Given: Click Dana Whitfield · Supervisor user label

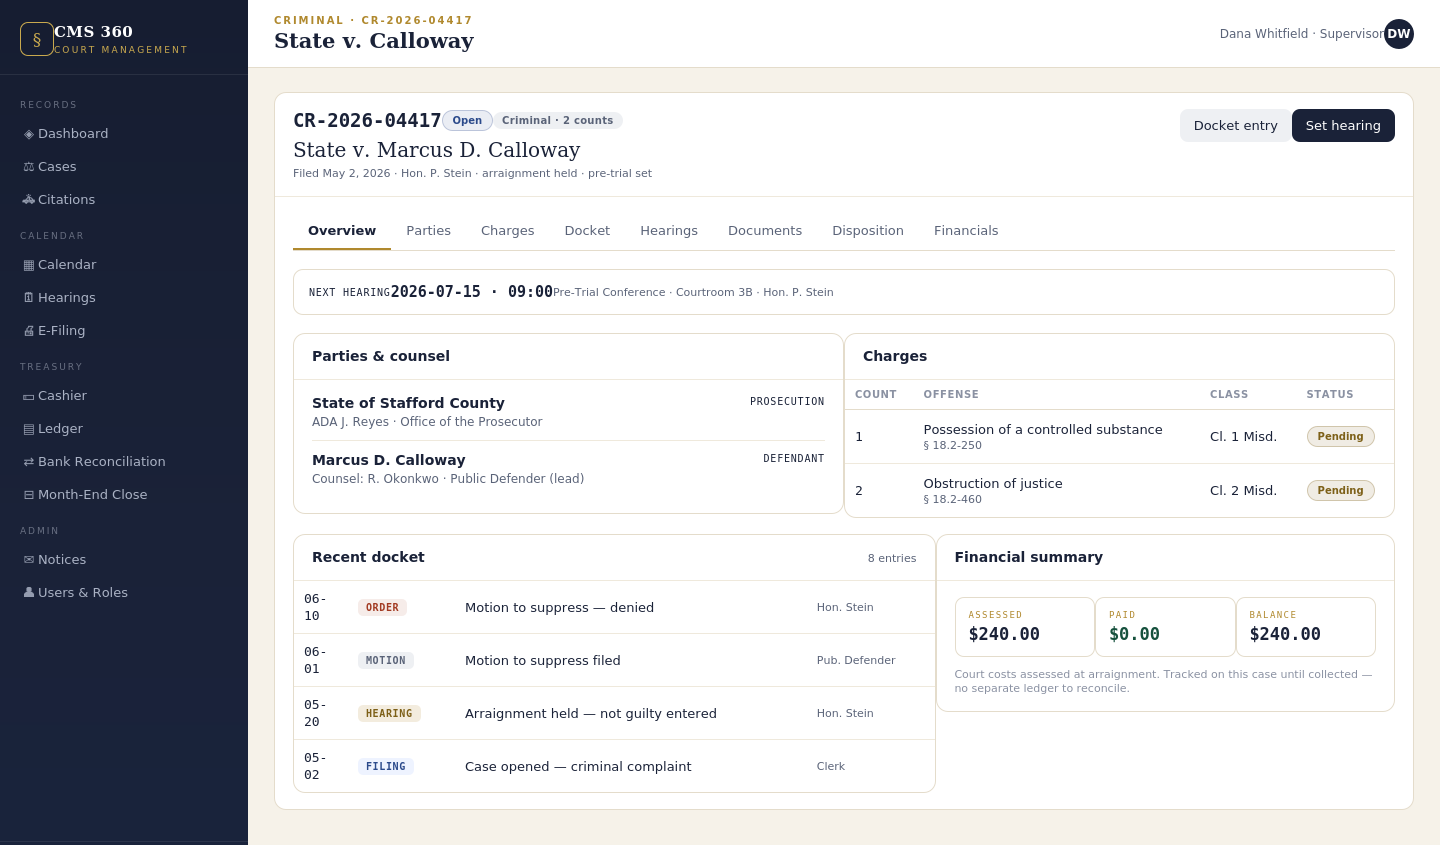Looking at the screenshot, I should coord(1302,34).
